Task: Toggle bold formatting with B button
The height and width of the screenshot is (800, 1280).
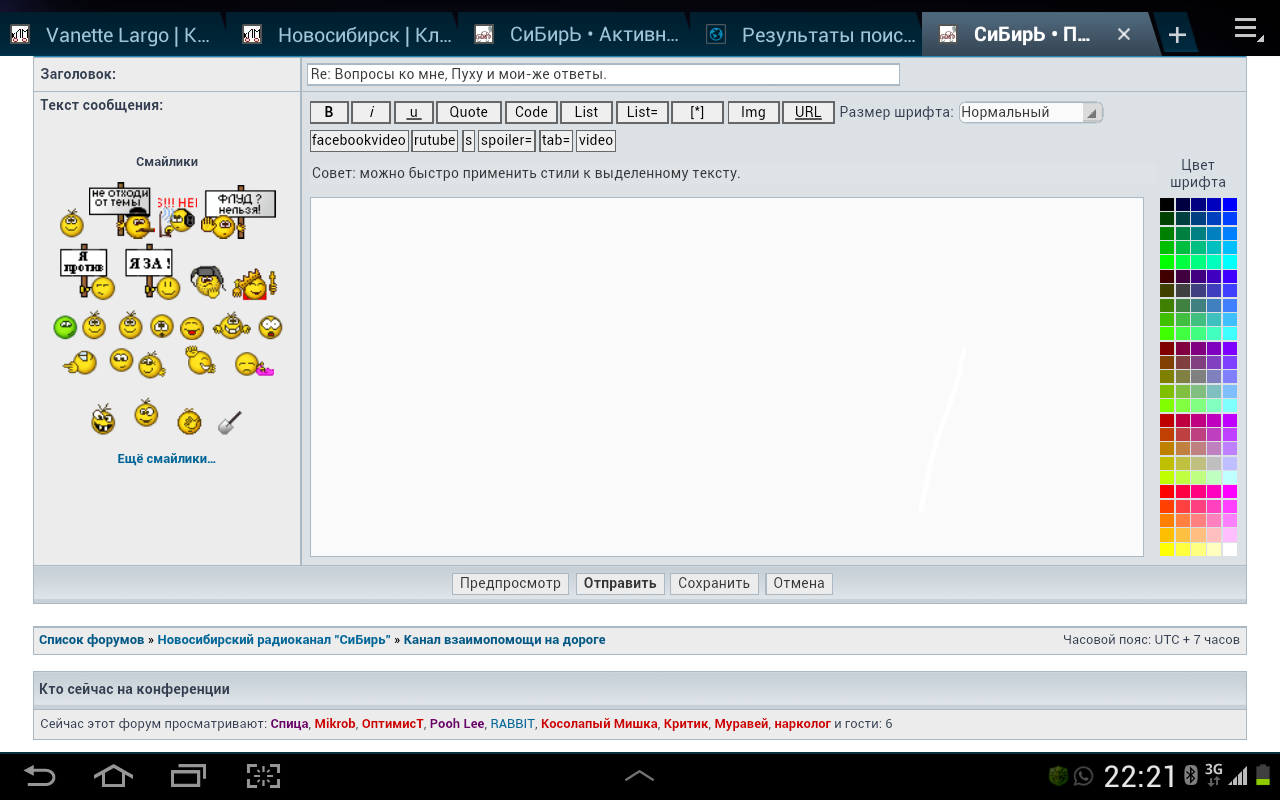Action: 329,112
